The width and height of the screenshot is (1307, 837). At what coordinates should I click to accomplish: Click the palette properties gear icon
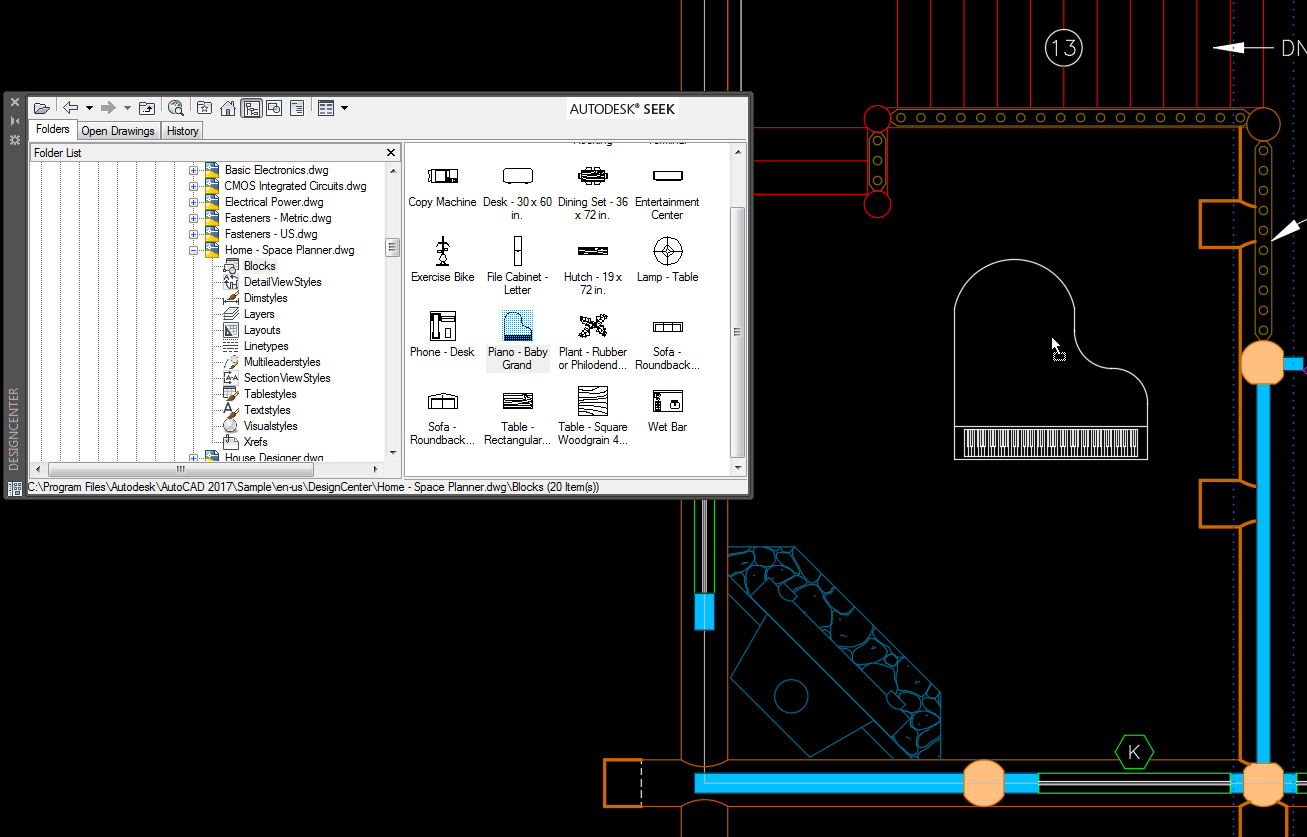point(15,141)
